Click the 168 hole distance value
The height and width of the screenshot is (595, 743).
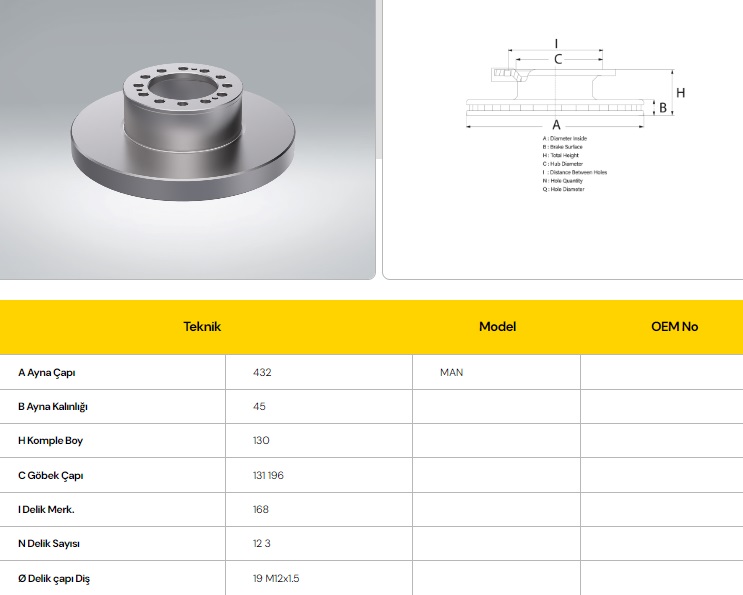[x=261, y=509]
